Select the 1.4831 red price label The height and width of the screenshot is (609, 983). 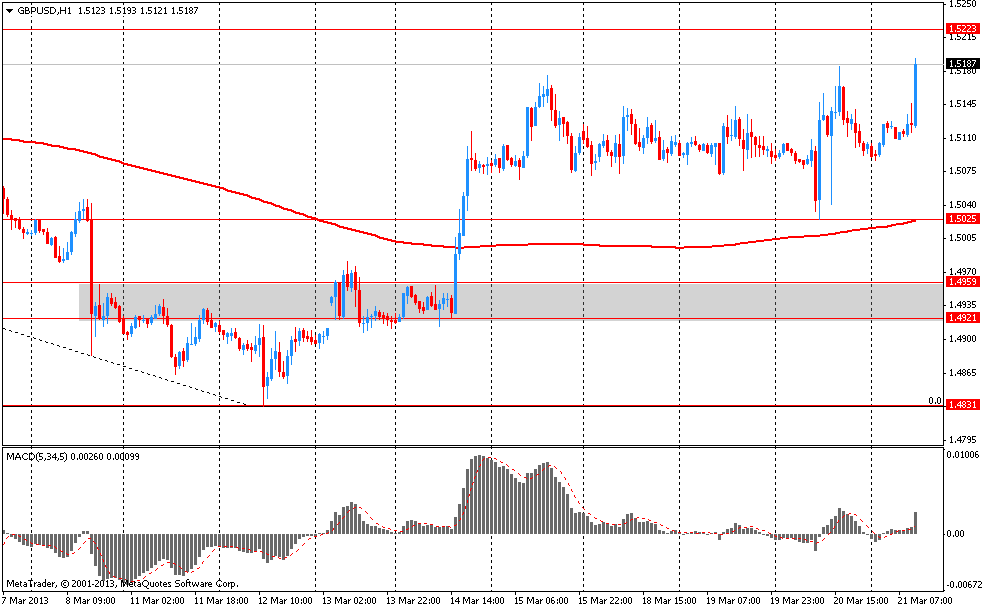point(961,406)
